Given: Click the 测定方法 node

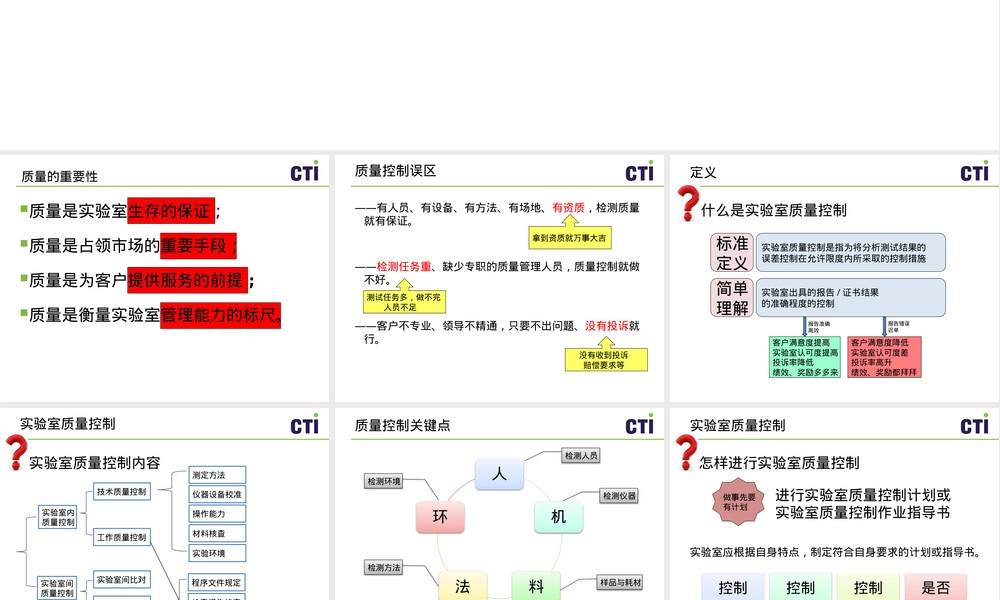Looking at the screenshot, I should tap(217, 475).
